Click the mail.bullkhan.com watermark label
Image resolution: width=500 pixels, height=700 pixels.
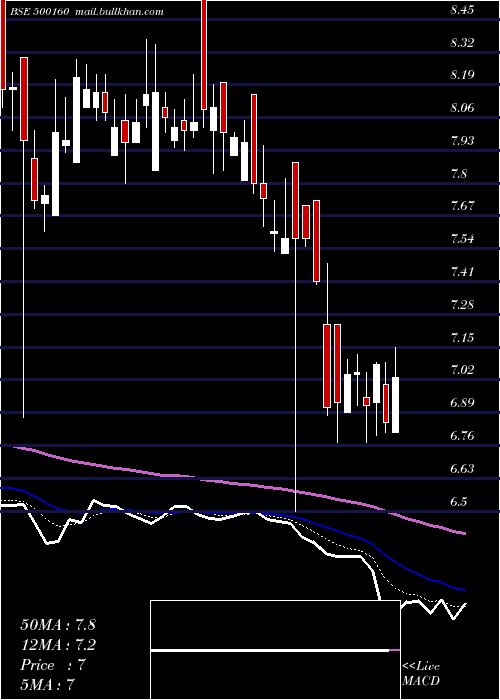[118, 12]
